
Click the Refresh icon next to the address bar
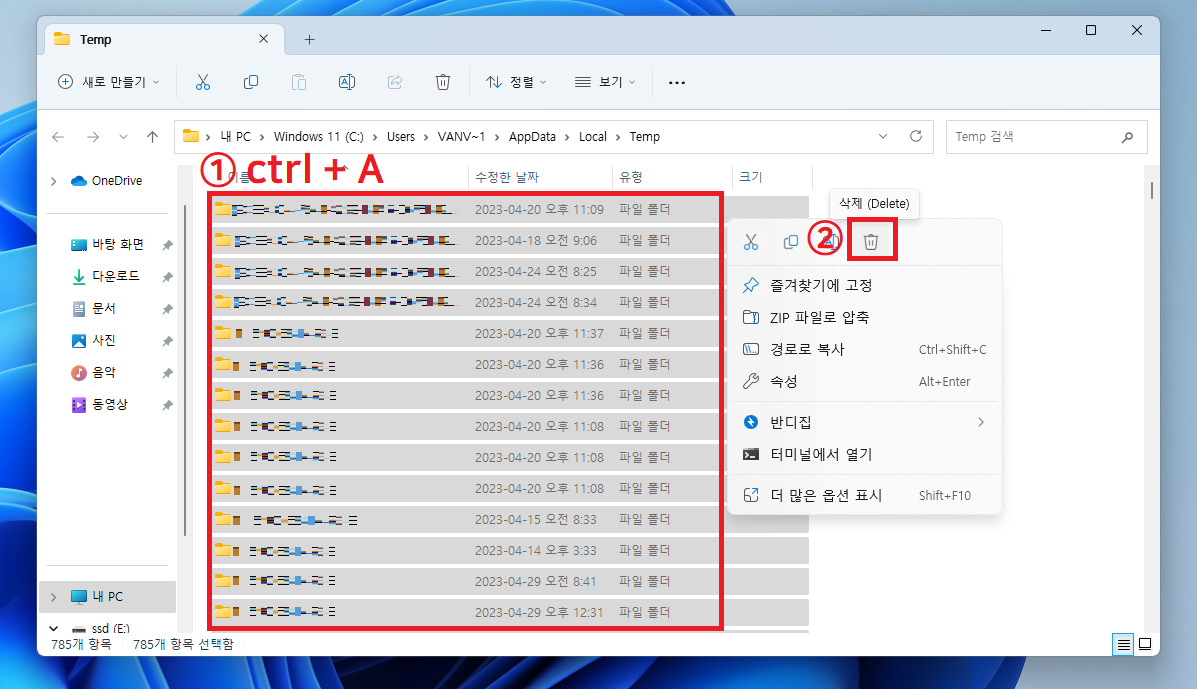(916, 136)
